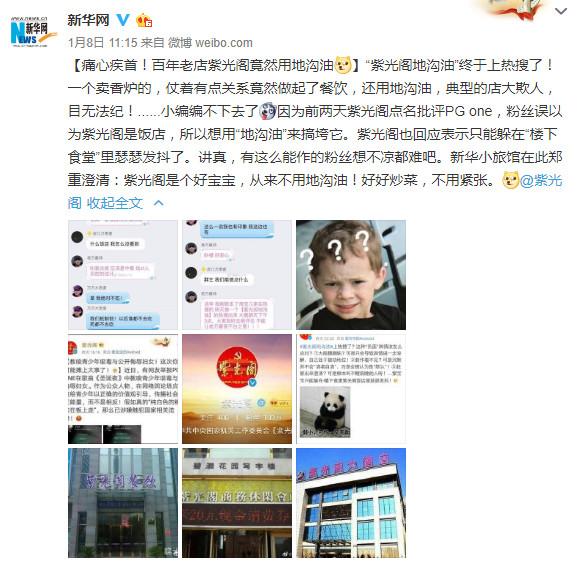
Task: Open the 新华网 username link
Action: 88,20
